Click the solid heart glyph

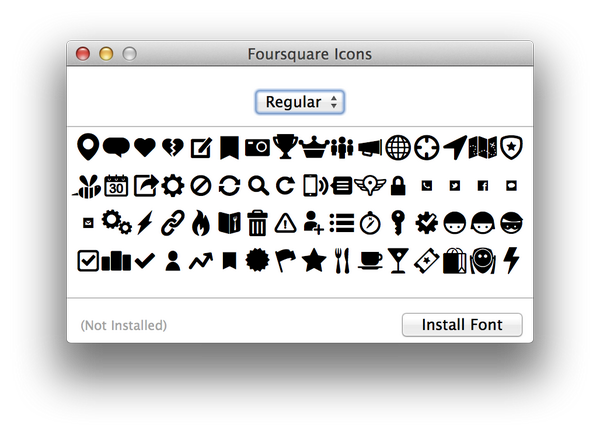[x=145, y=148]
